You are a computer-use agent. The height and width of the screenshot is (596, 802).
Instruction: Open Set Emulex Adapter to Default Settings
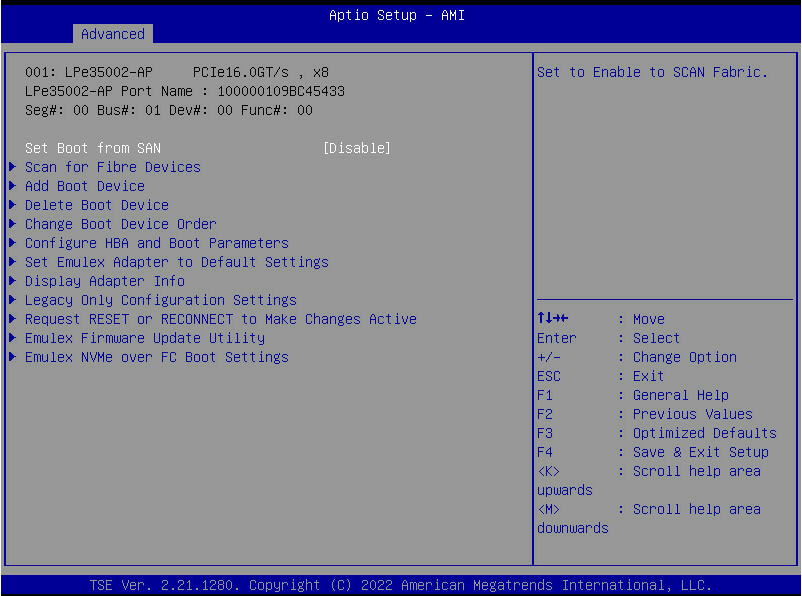[176, 262]
